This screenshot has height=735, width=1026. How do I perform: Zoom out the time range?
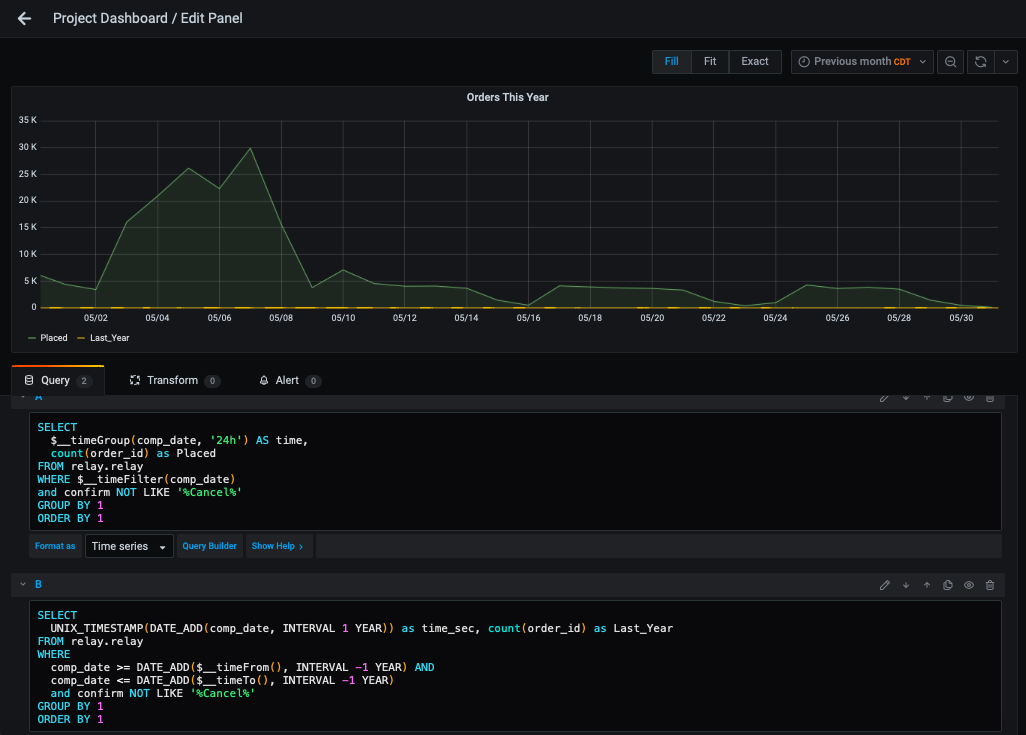[950, 62]
